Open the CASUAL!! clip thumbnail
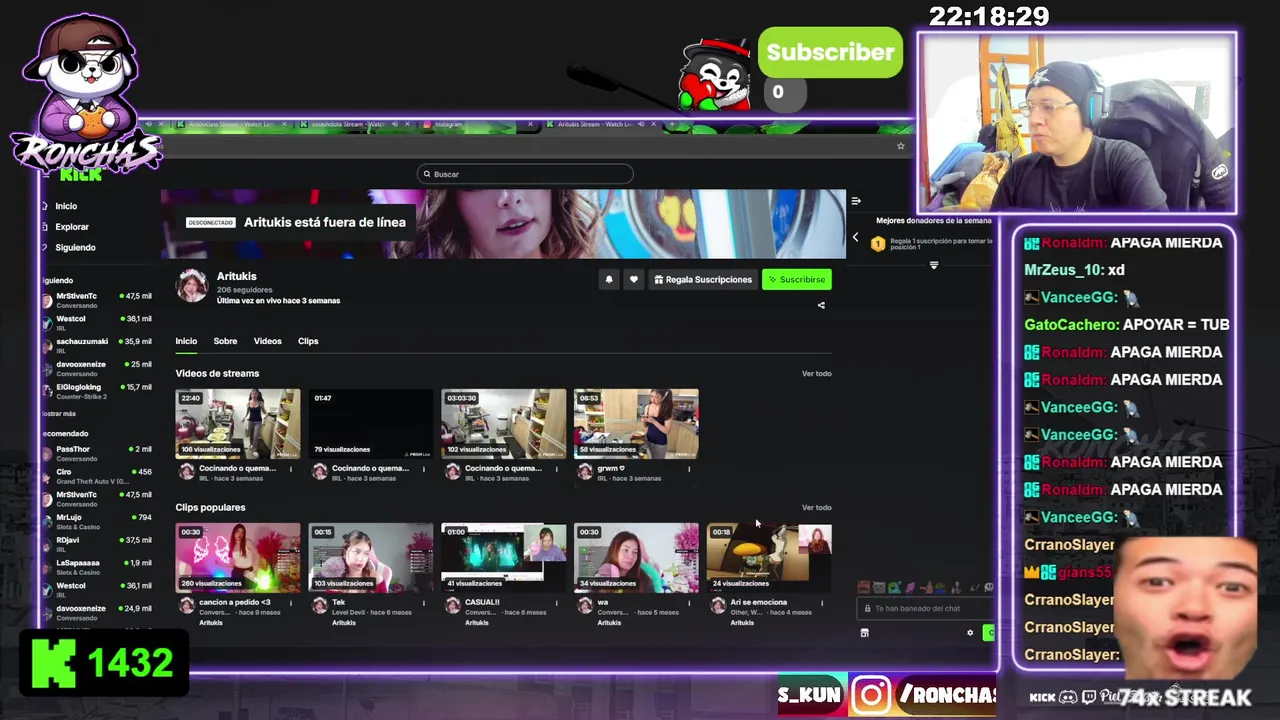1280x720 pixels. click(x=504, y=558)
